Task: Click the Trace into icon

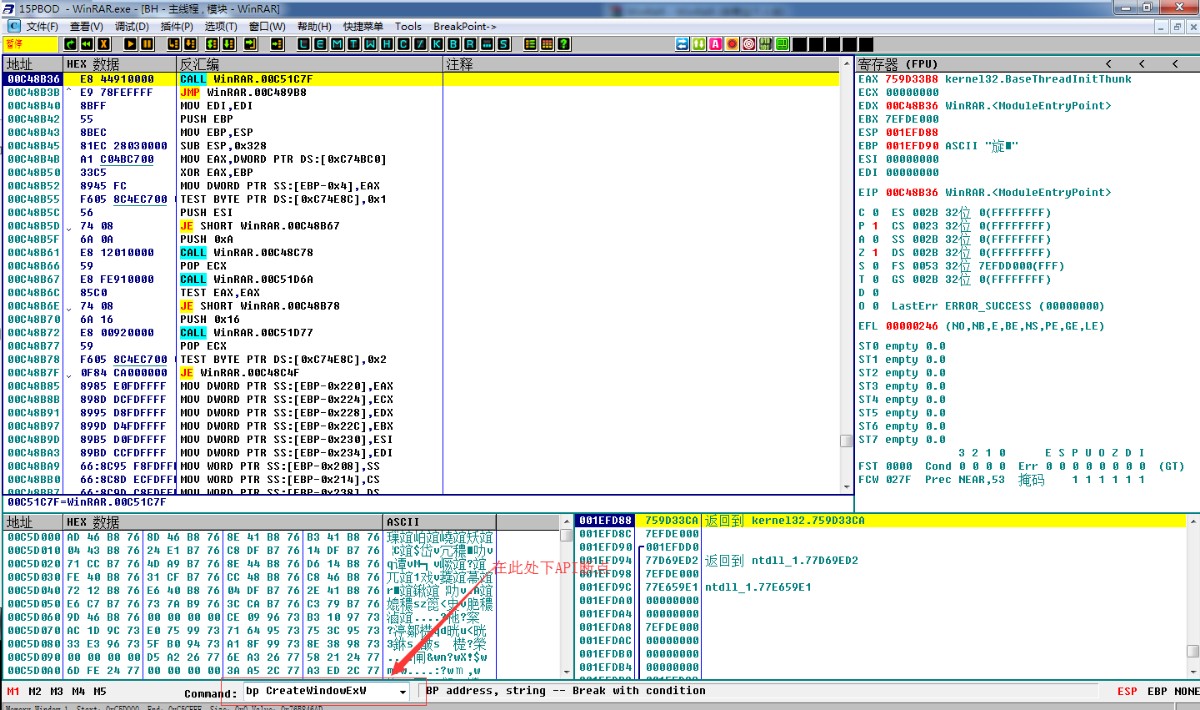Action: point(211,44)
